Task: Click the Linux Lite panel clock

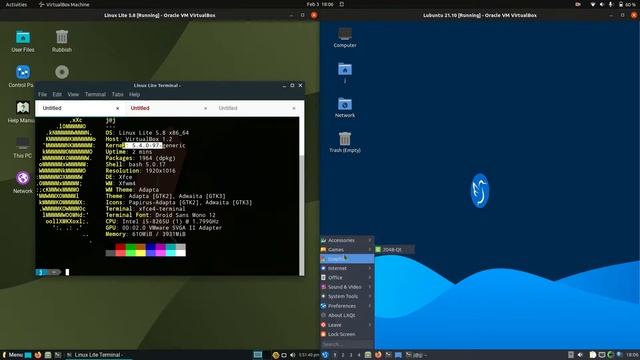Action: point(309,355)
